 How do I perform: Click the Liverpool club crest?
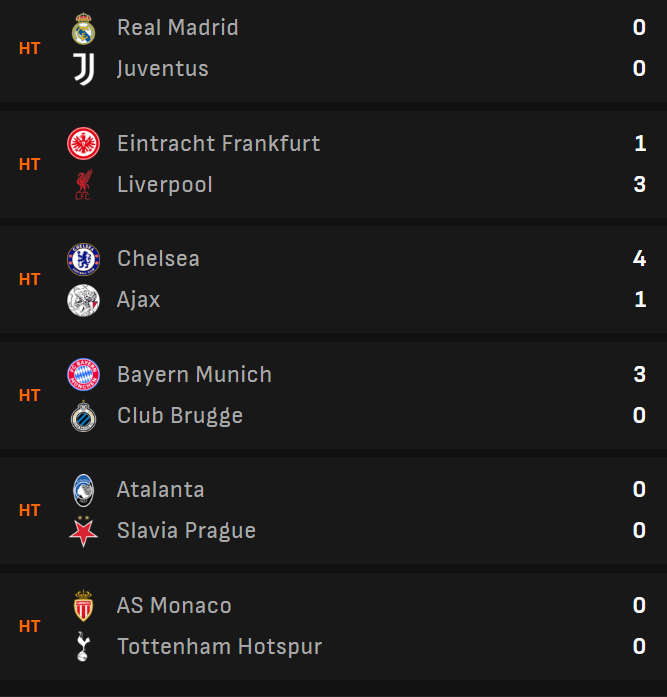(x=83, y=185)
